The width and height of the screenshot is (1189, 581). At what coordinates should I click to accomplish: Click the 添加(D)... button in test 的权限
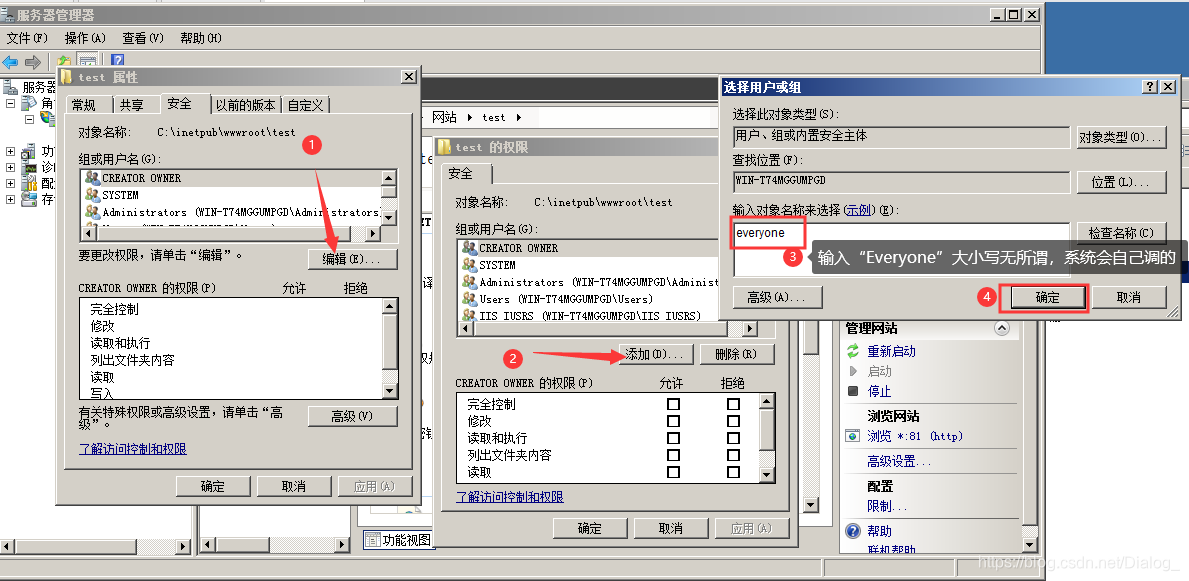(655, 353)
